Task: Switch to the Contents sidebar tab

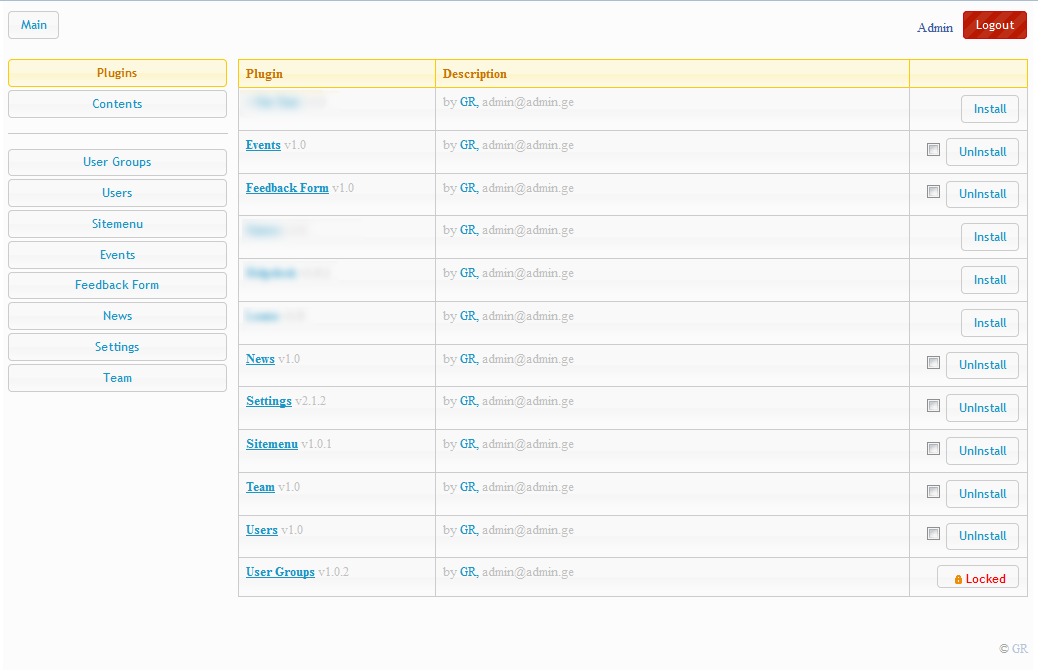Action: (117, 104)
